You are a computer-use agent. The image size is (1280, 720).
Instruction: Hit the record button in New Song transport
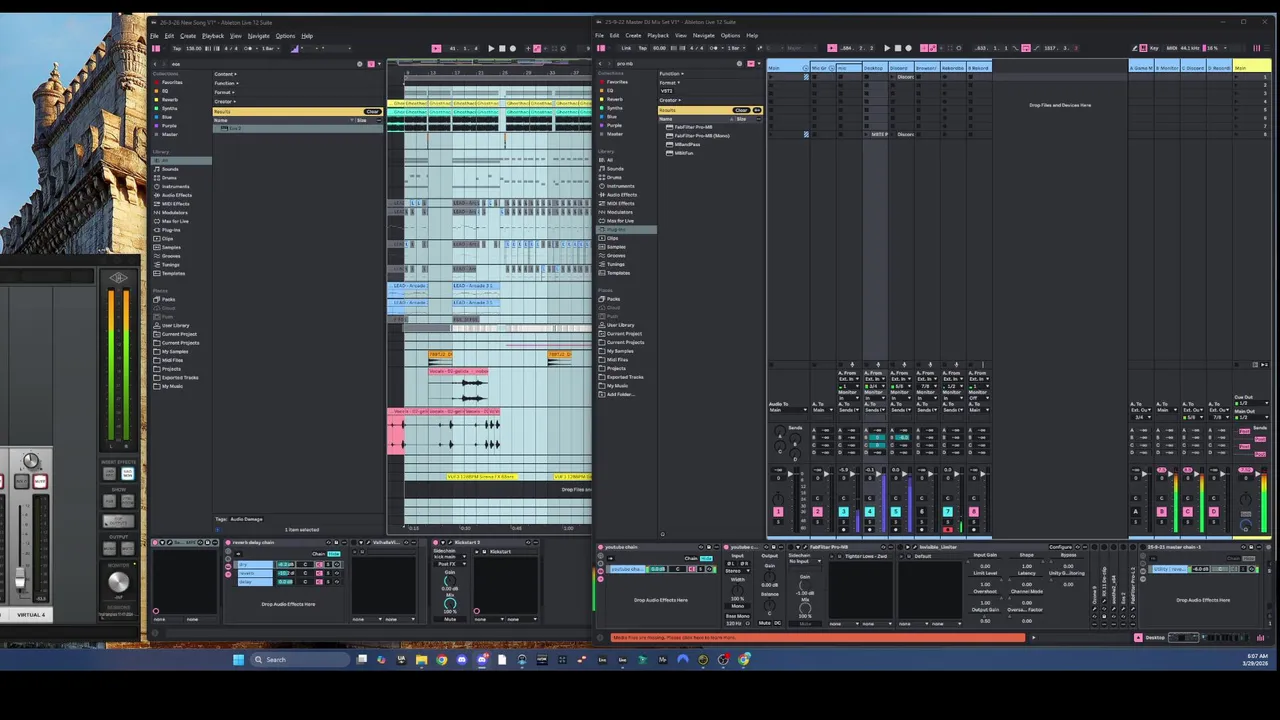(513, 48)
